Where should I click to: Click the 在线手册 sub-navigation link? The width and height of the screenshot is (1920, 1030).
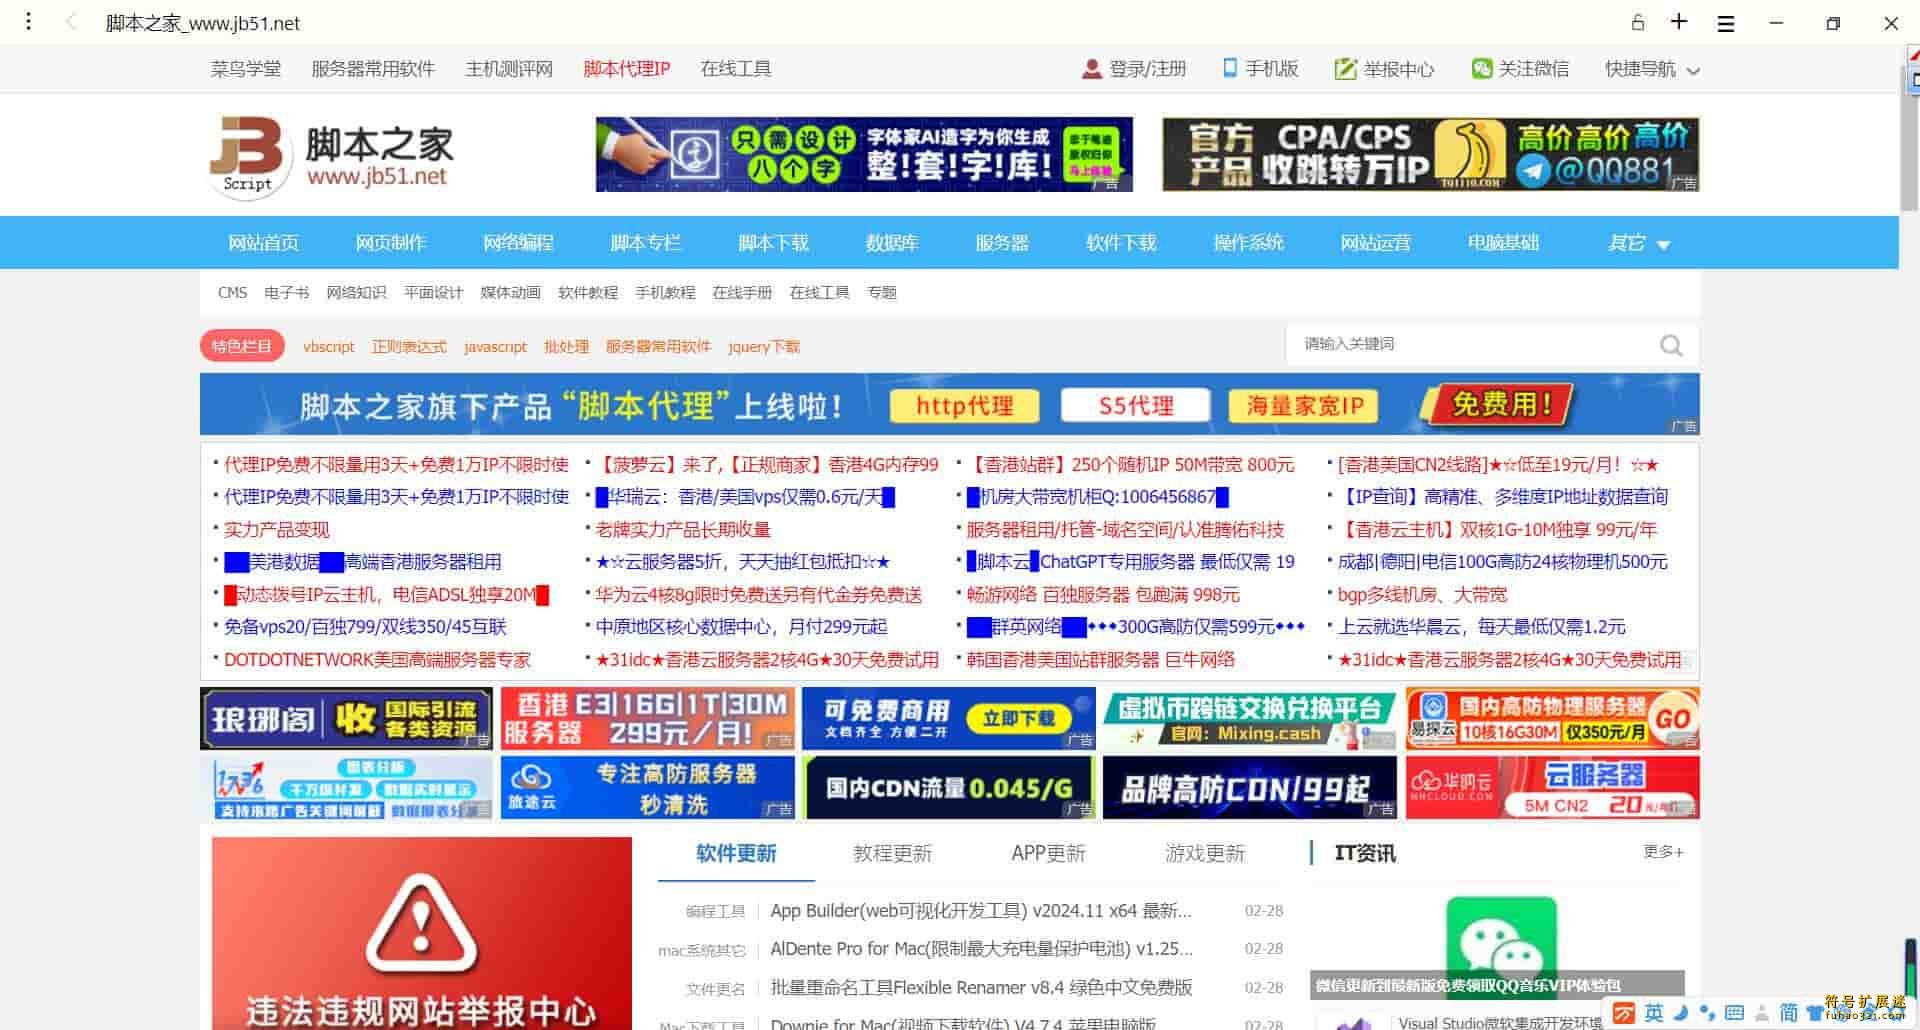click(x=742, y=293)
